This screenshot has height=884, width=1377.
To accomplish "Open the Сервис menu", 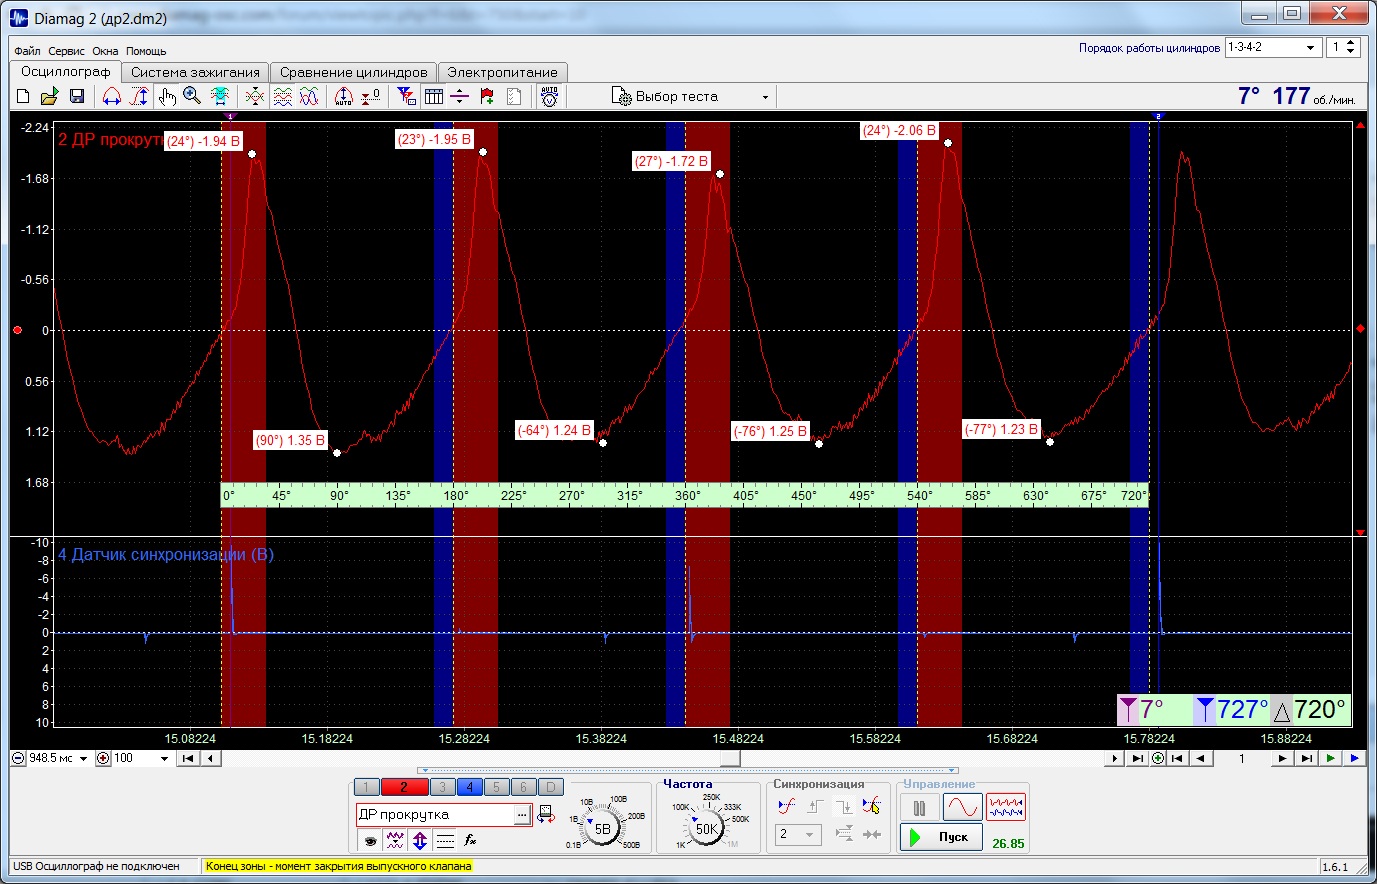I will [x=67, y=51].
